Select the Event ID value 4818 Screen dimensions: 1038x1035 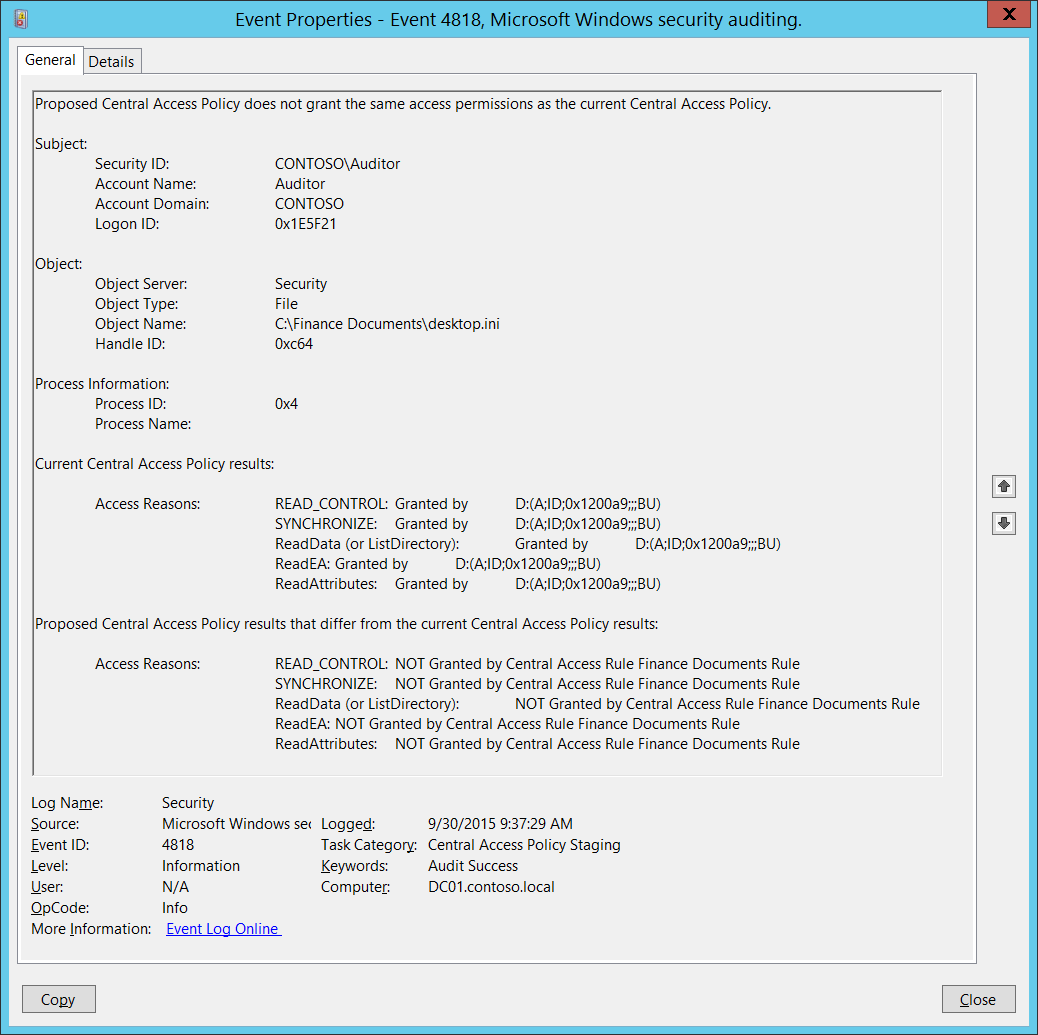178,845
